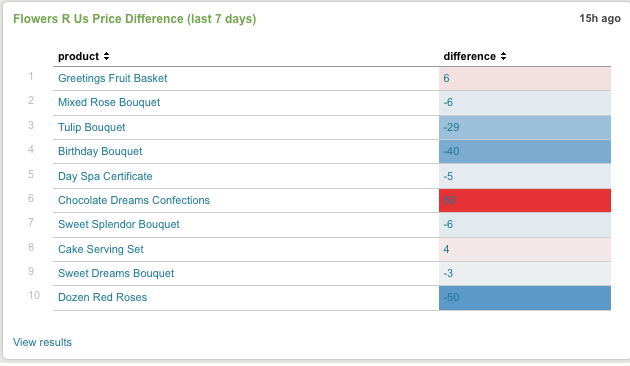Open Tulip Bouquet entry

point(92,127)
